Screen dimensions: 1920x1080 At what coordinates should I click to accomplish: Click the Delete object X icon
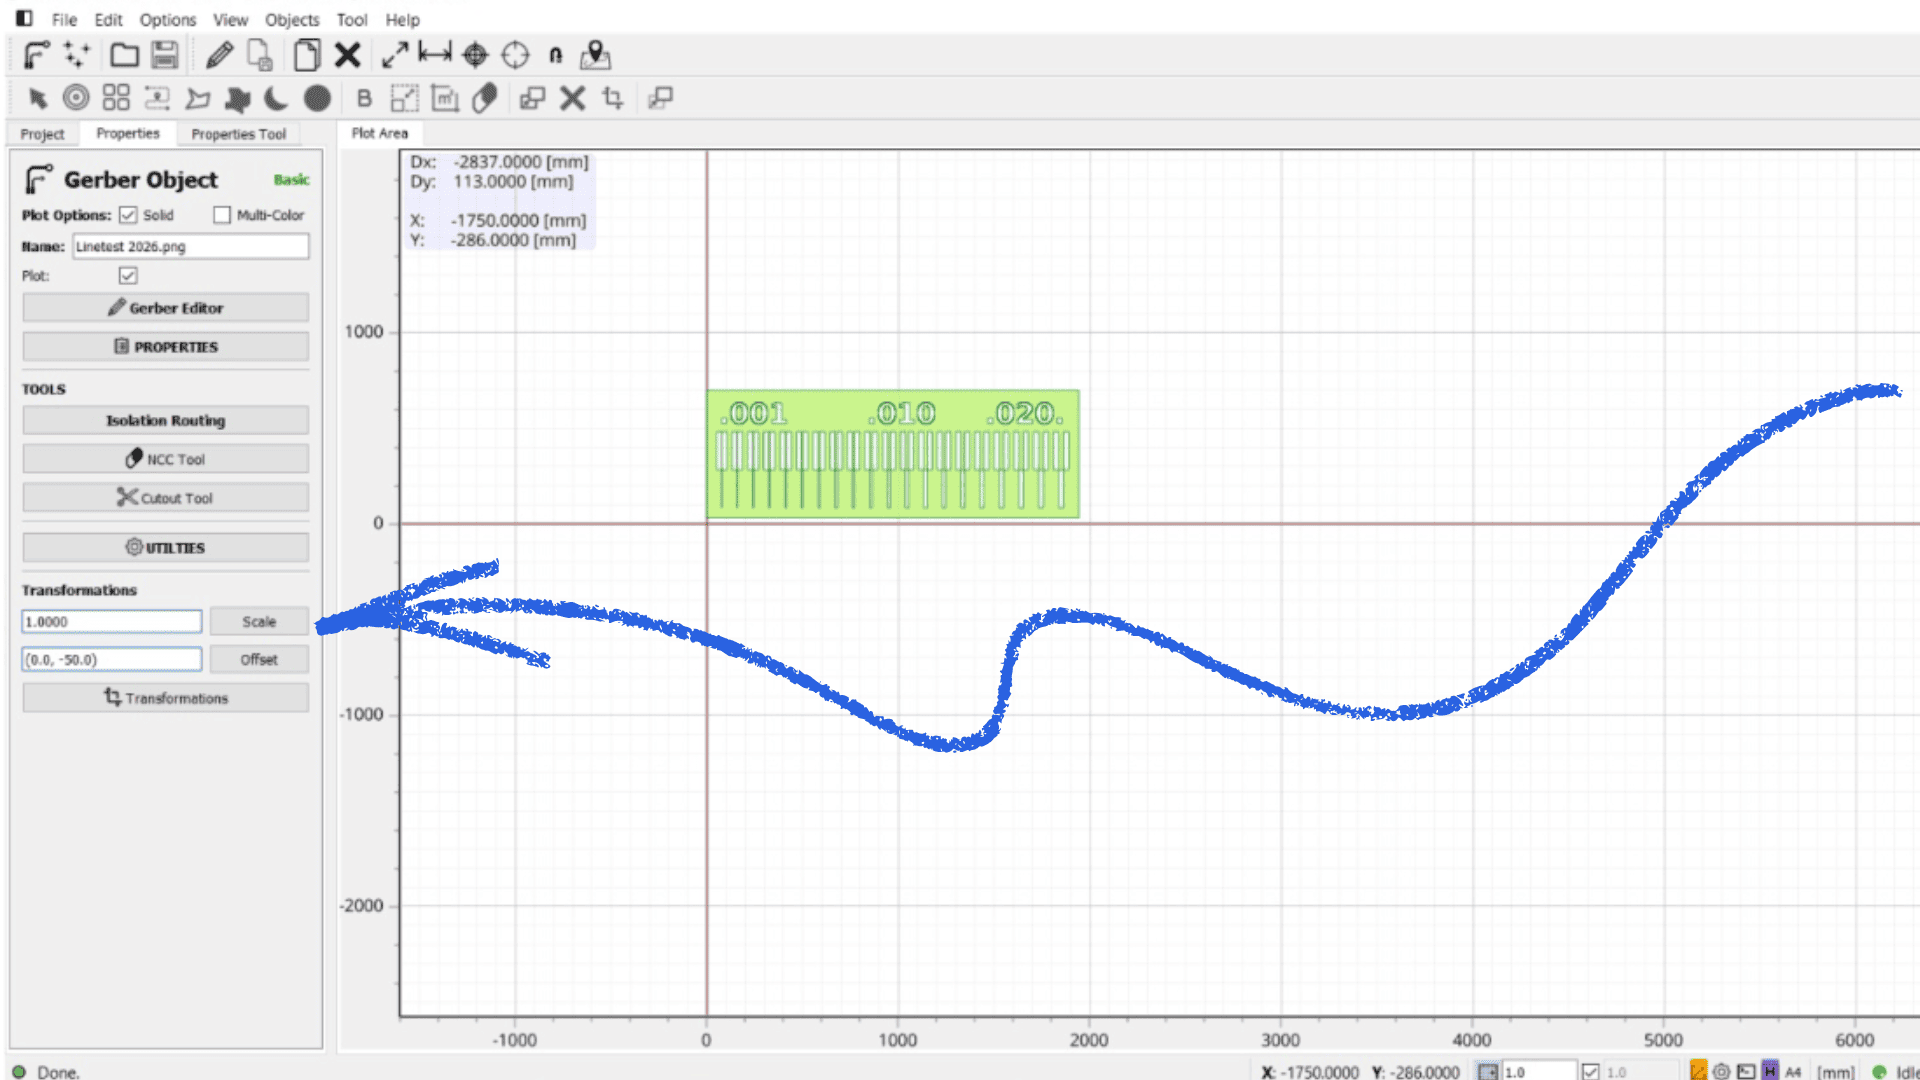pyautogui.click(x=347, y=55)
